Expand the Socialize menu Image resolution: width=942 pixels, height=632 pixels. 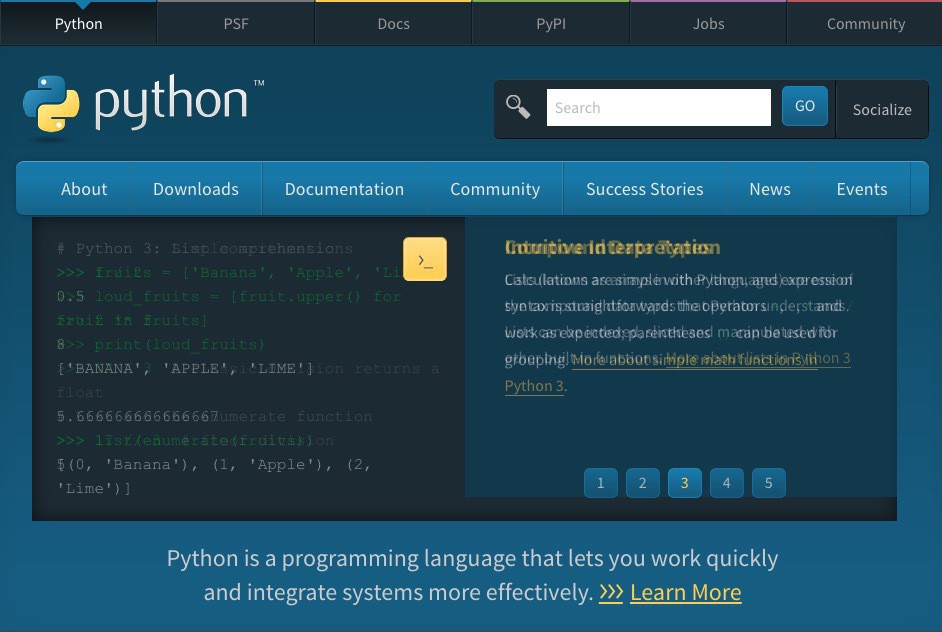(x=881, y=109)
